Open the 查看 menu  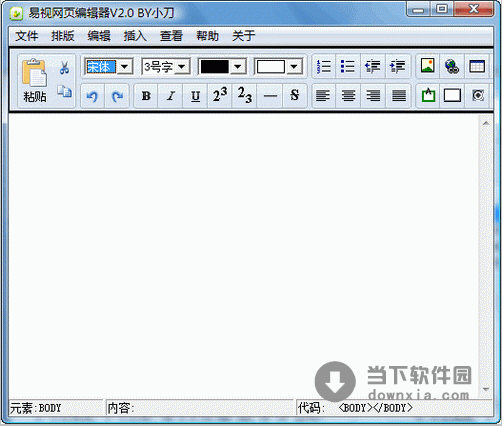pos(171,36)
